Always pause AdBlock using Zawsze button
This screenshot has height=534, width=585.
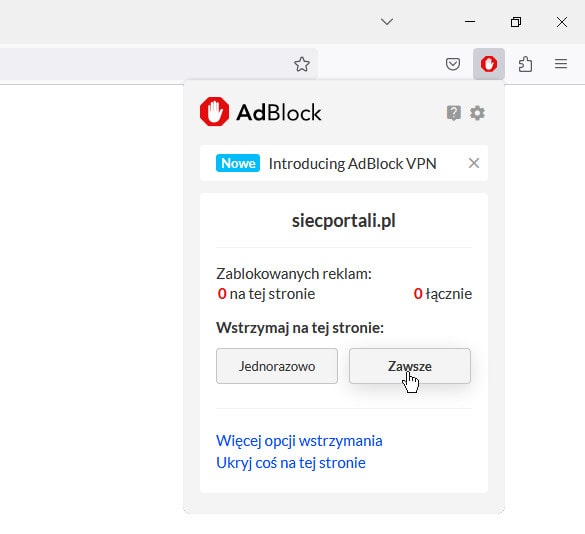tap(410, 366)
